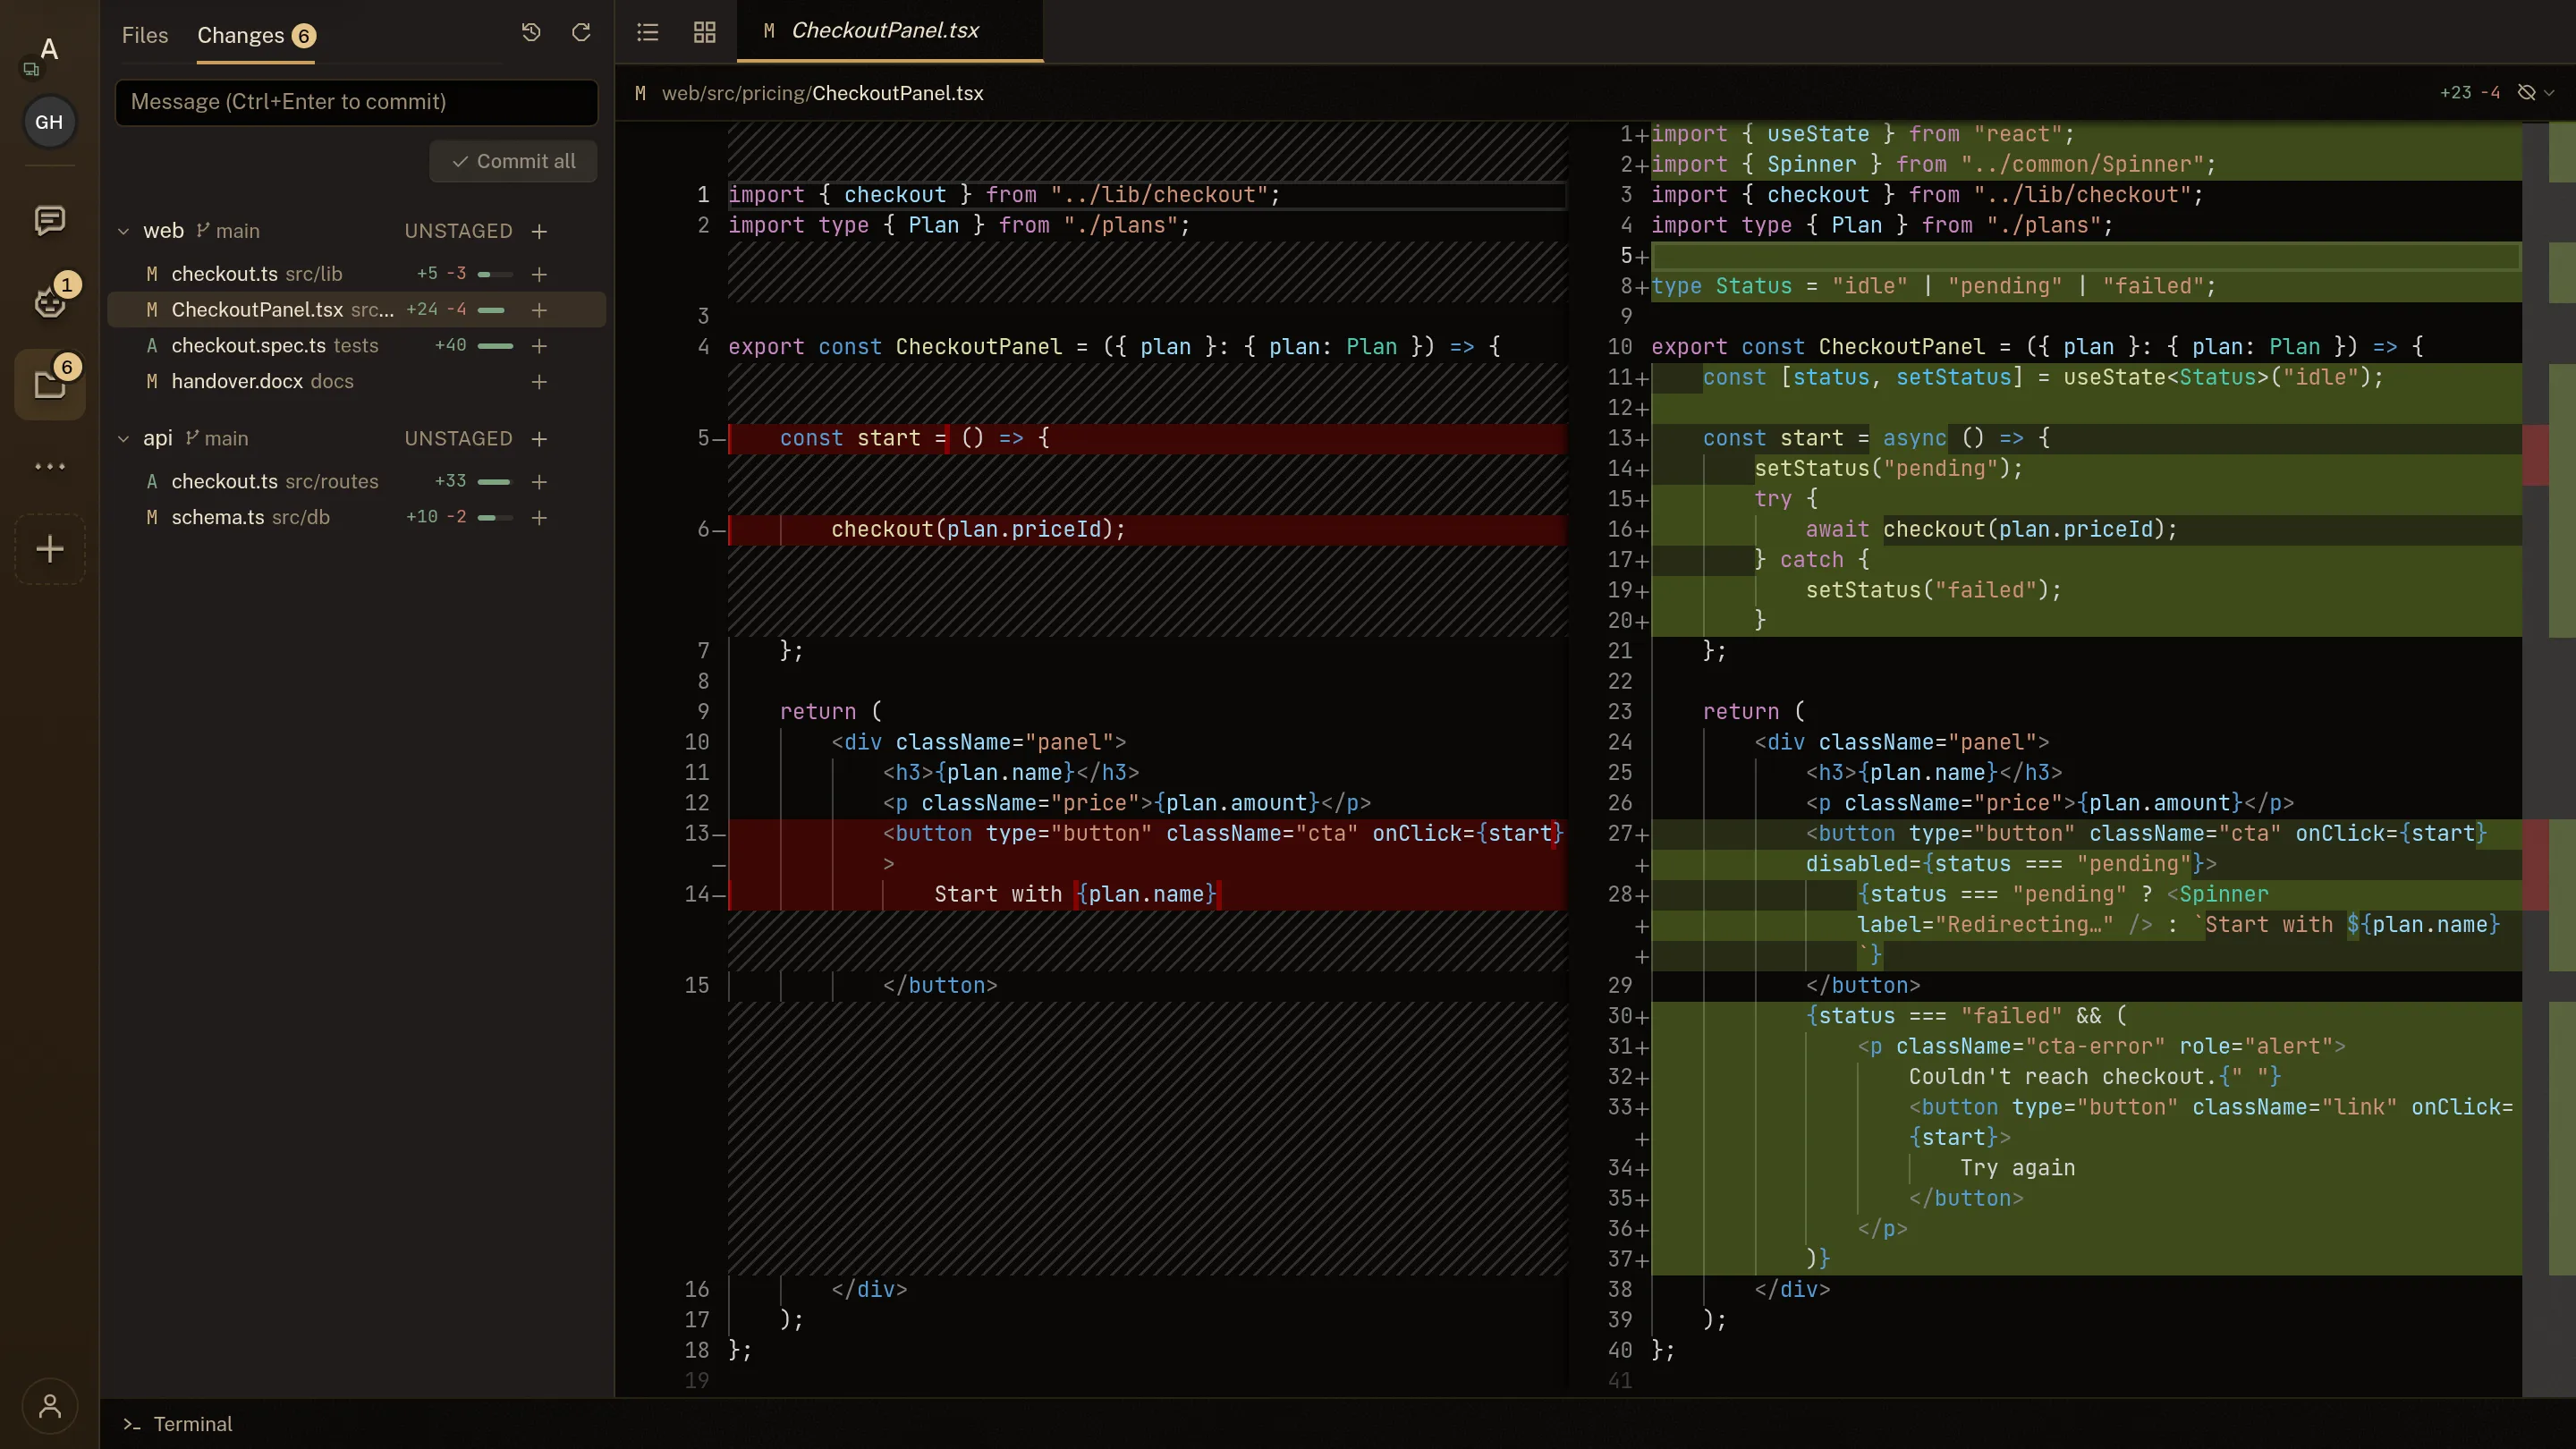
Task: Stage all api repo changes
Action: pyautogui.click(x=539, y=439)
